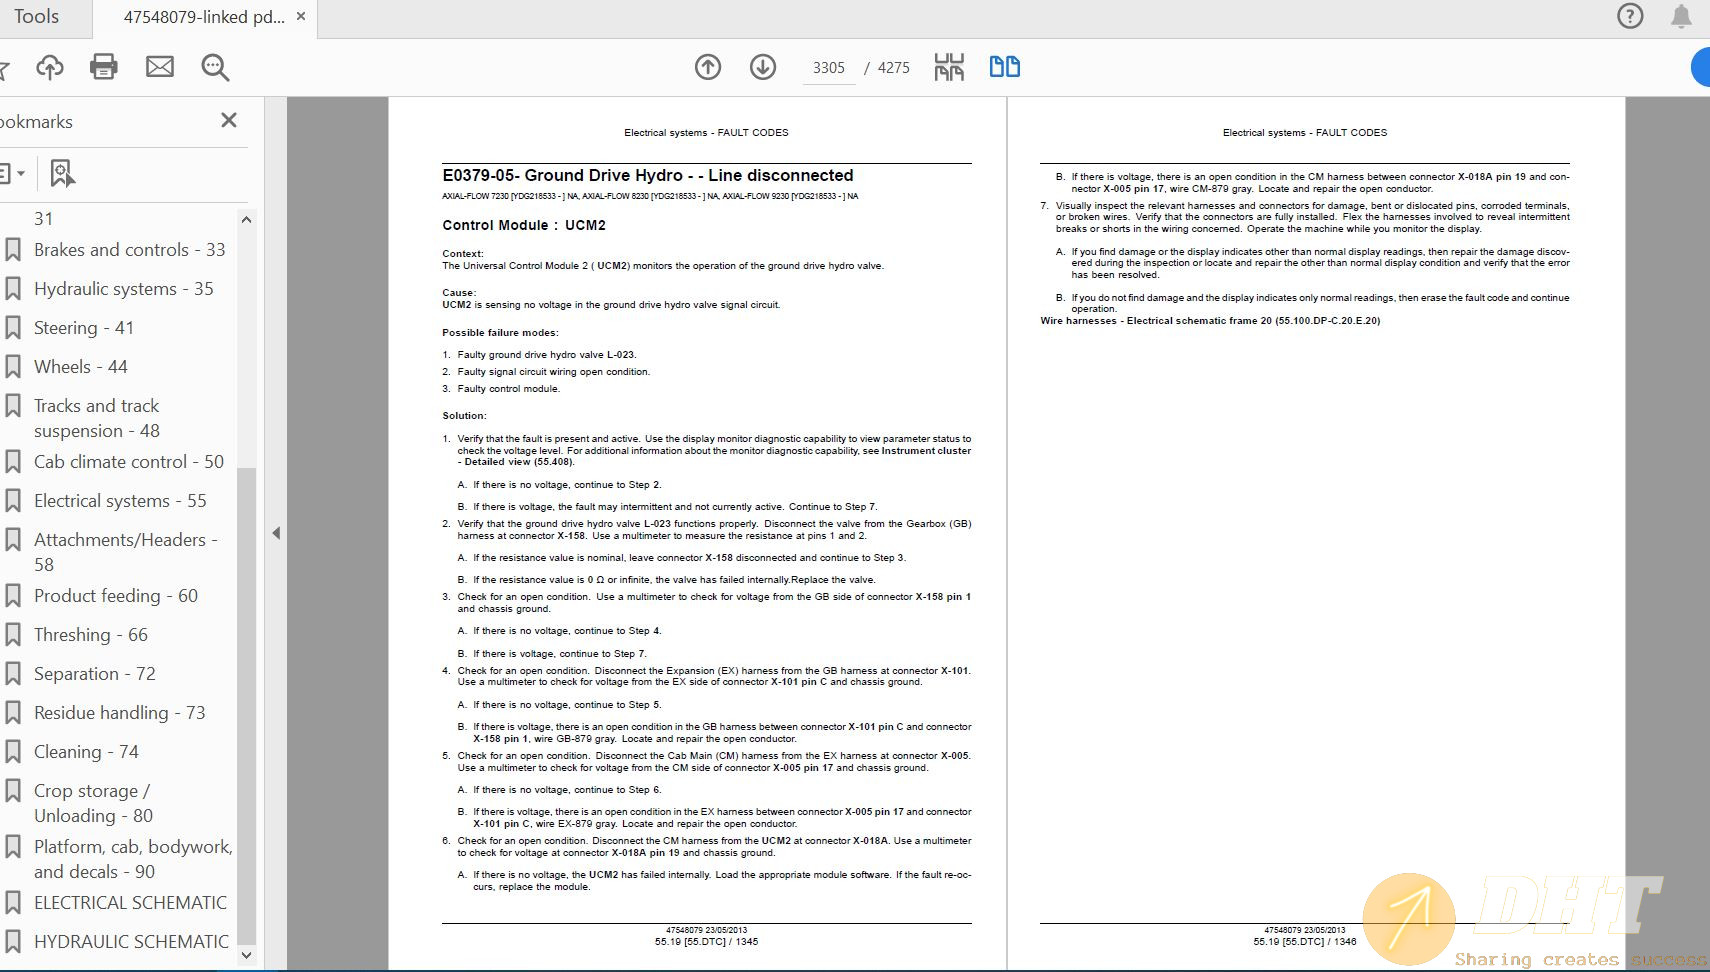Open bookmark Tracks and track suspension - 48
This screenshot has width=1710, height=972.
click(x=97, y=418)
